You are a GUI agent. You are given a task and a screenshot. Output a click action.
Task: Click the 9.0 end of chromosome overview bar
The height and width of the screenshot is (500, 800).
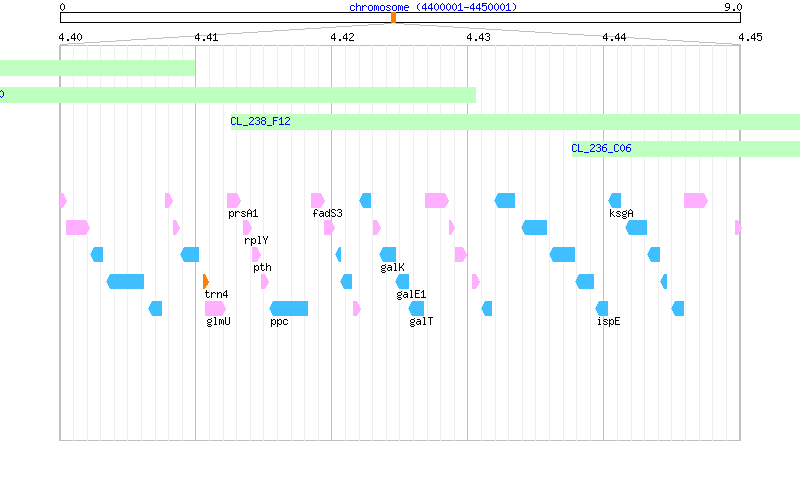[x=733, y=7]
